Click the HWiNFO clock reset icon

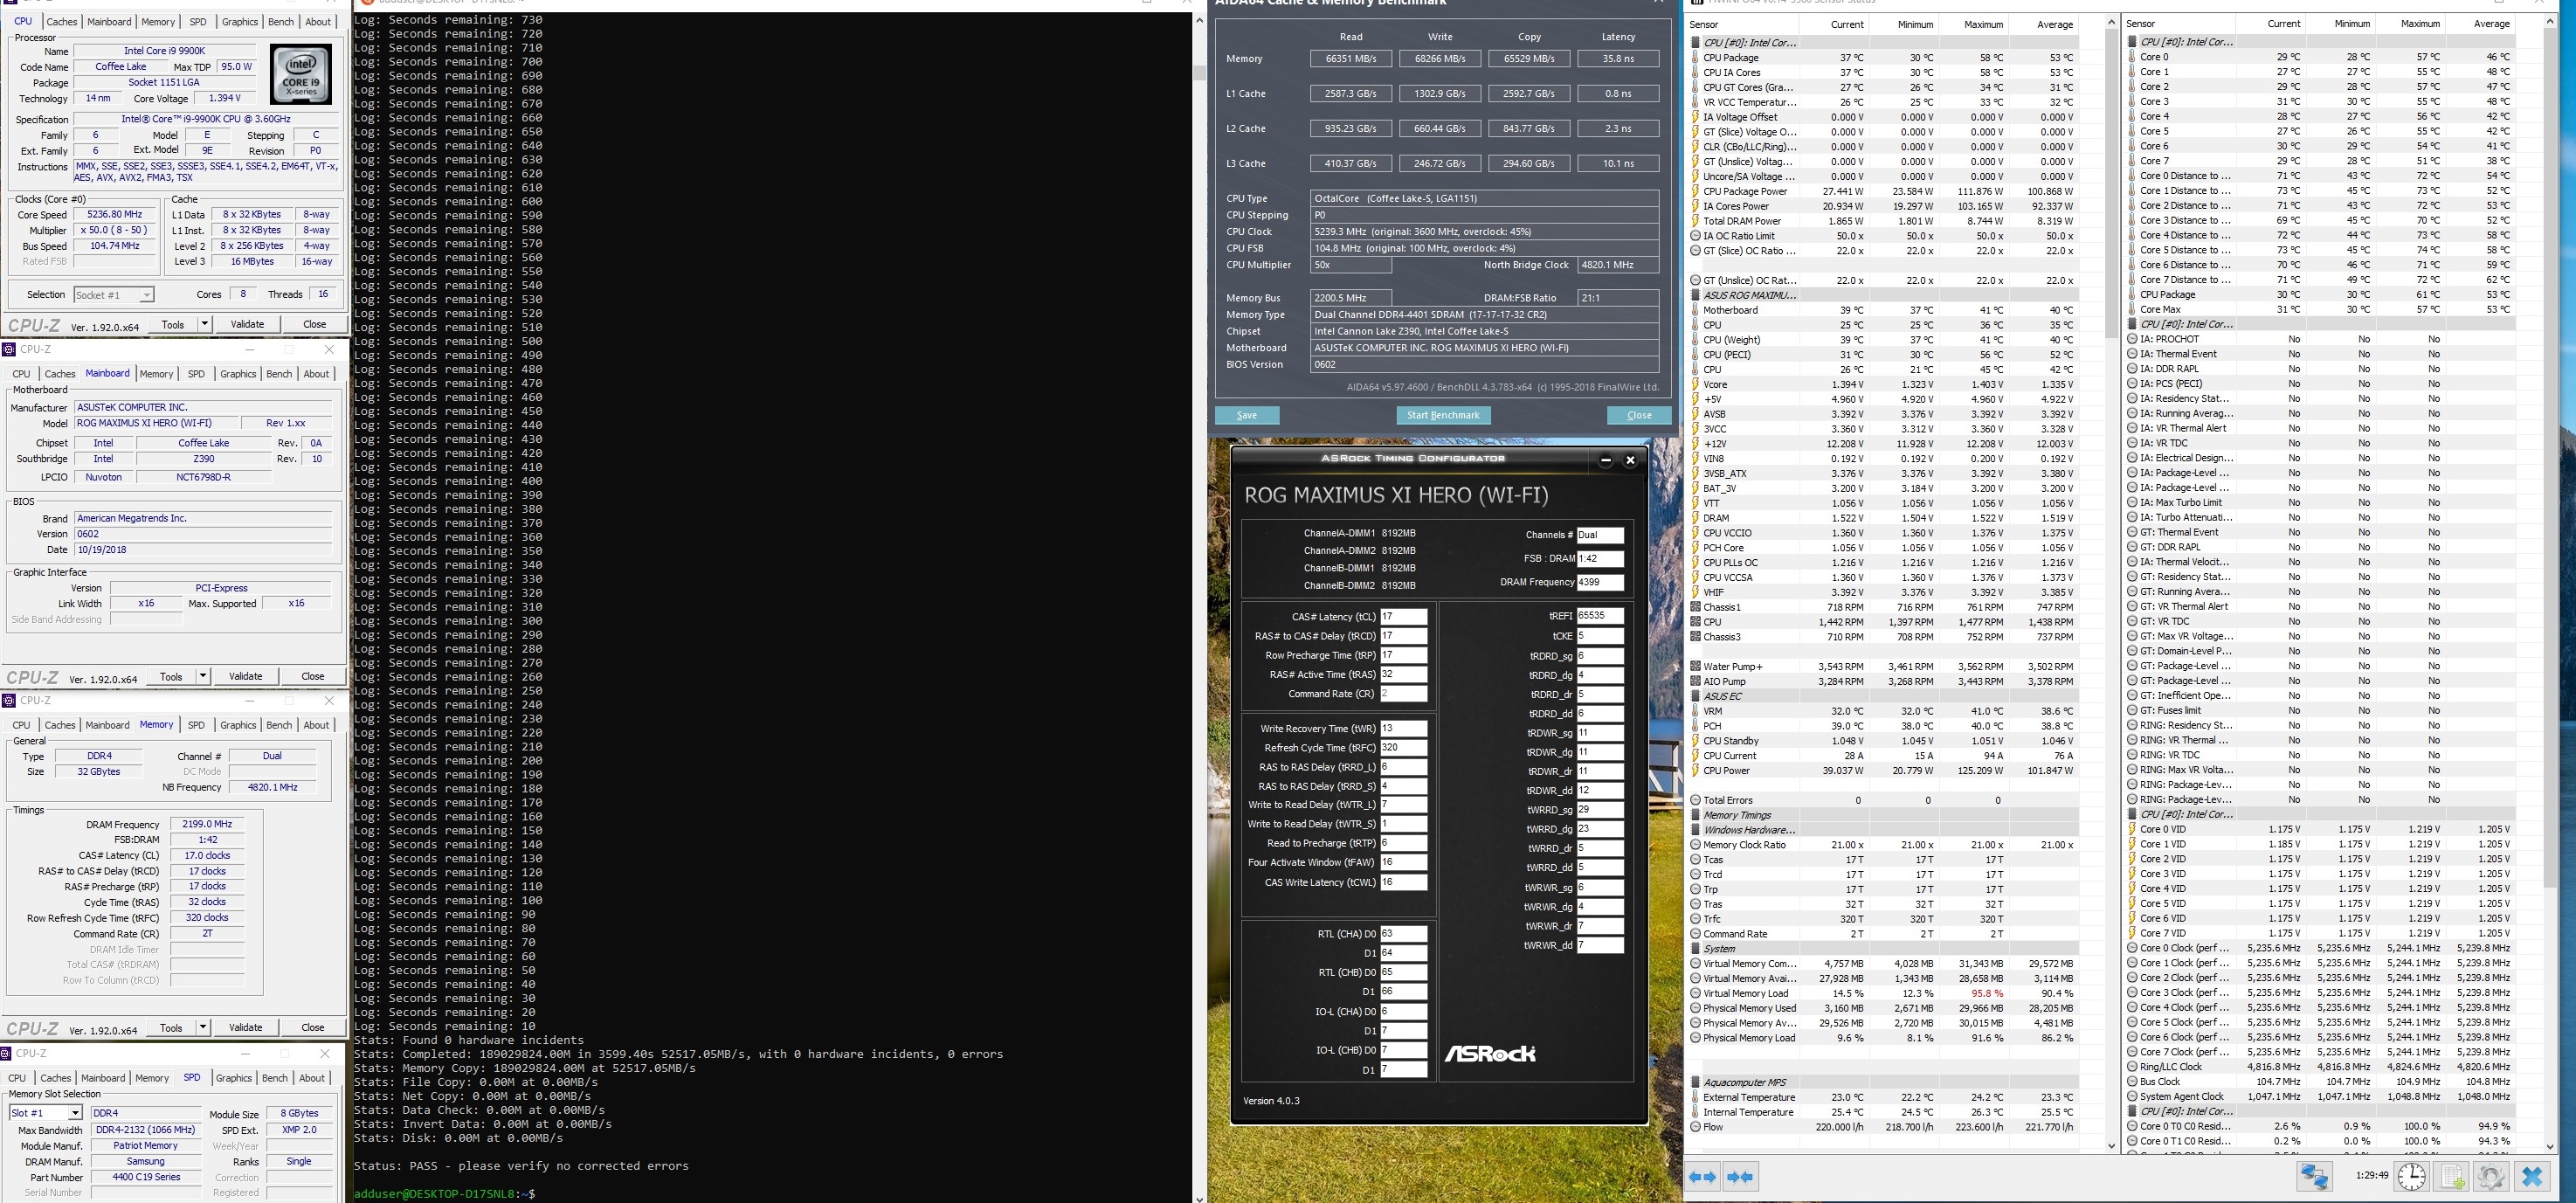[x=2412, y=1177]
